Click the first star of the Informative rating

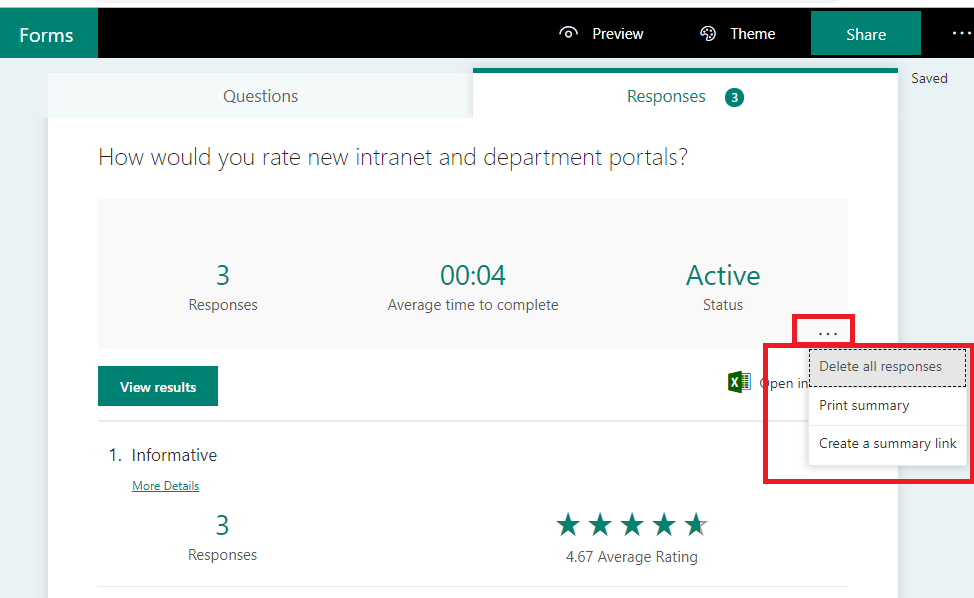(568, 523)
